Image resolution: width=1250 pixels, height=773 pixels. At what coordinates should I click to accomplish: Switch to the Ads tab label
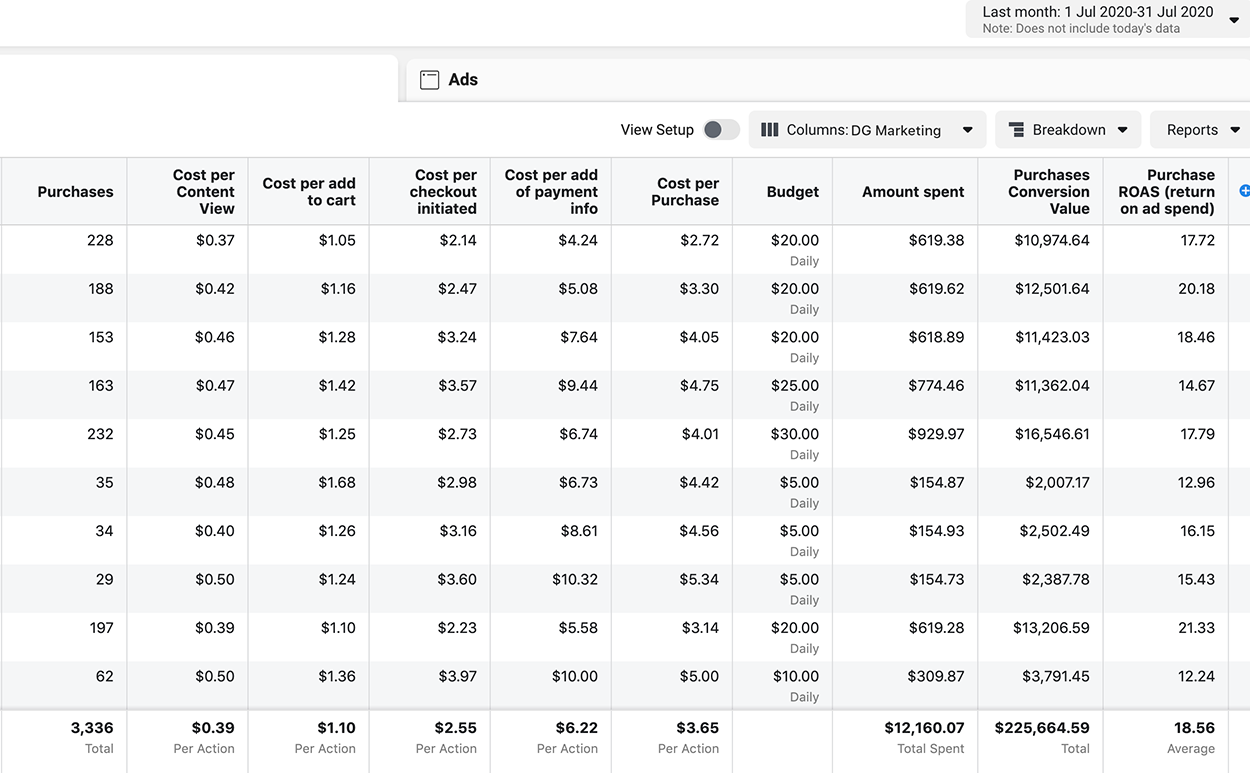(463, 80)
